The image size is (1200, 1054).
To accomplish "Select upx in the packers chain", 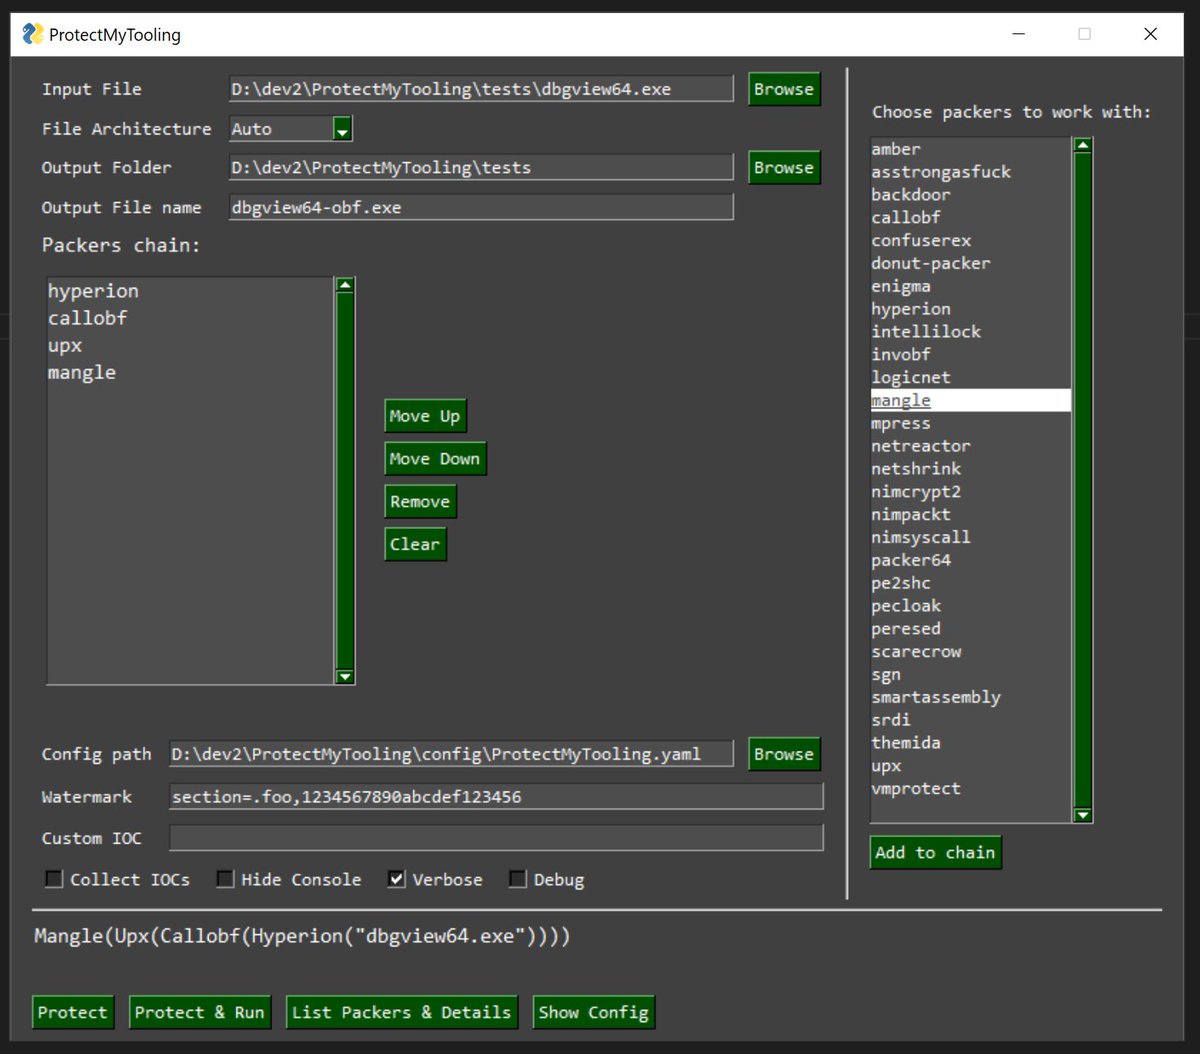I will point(190,345).
